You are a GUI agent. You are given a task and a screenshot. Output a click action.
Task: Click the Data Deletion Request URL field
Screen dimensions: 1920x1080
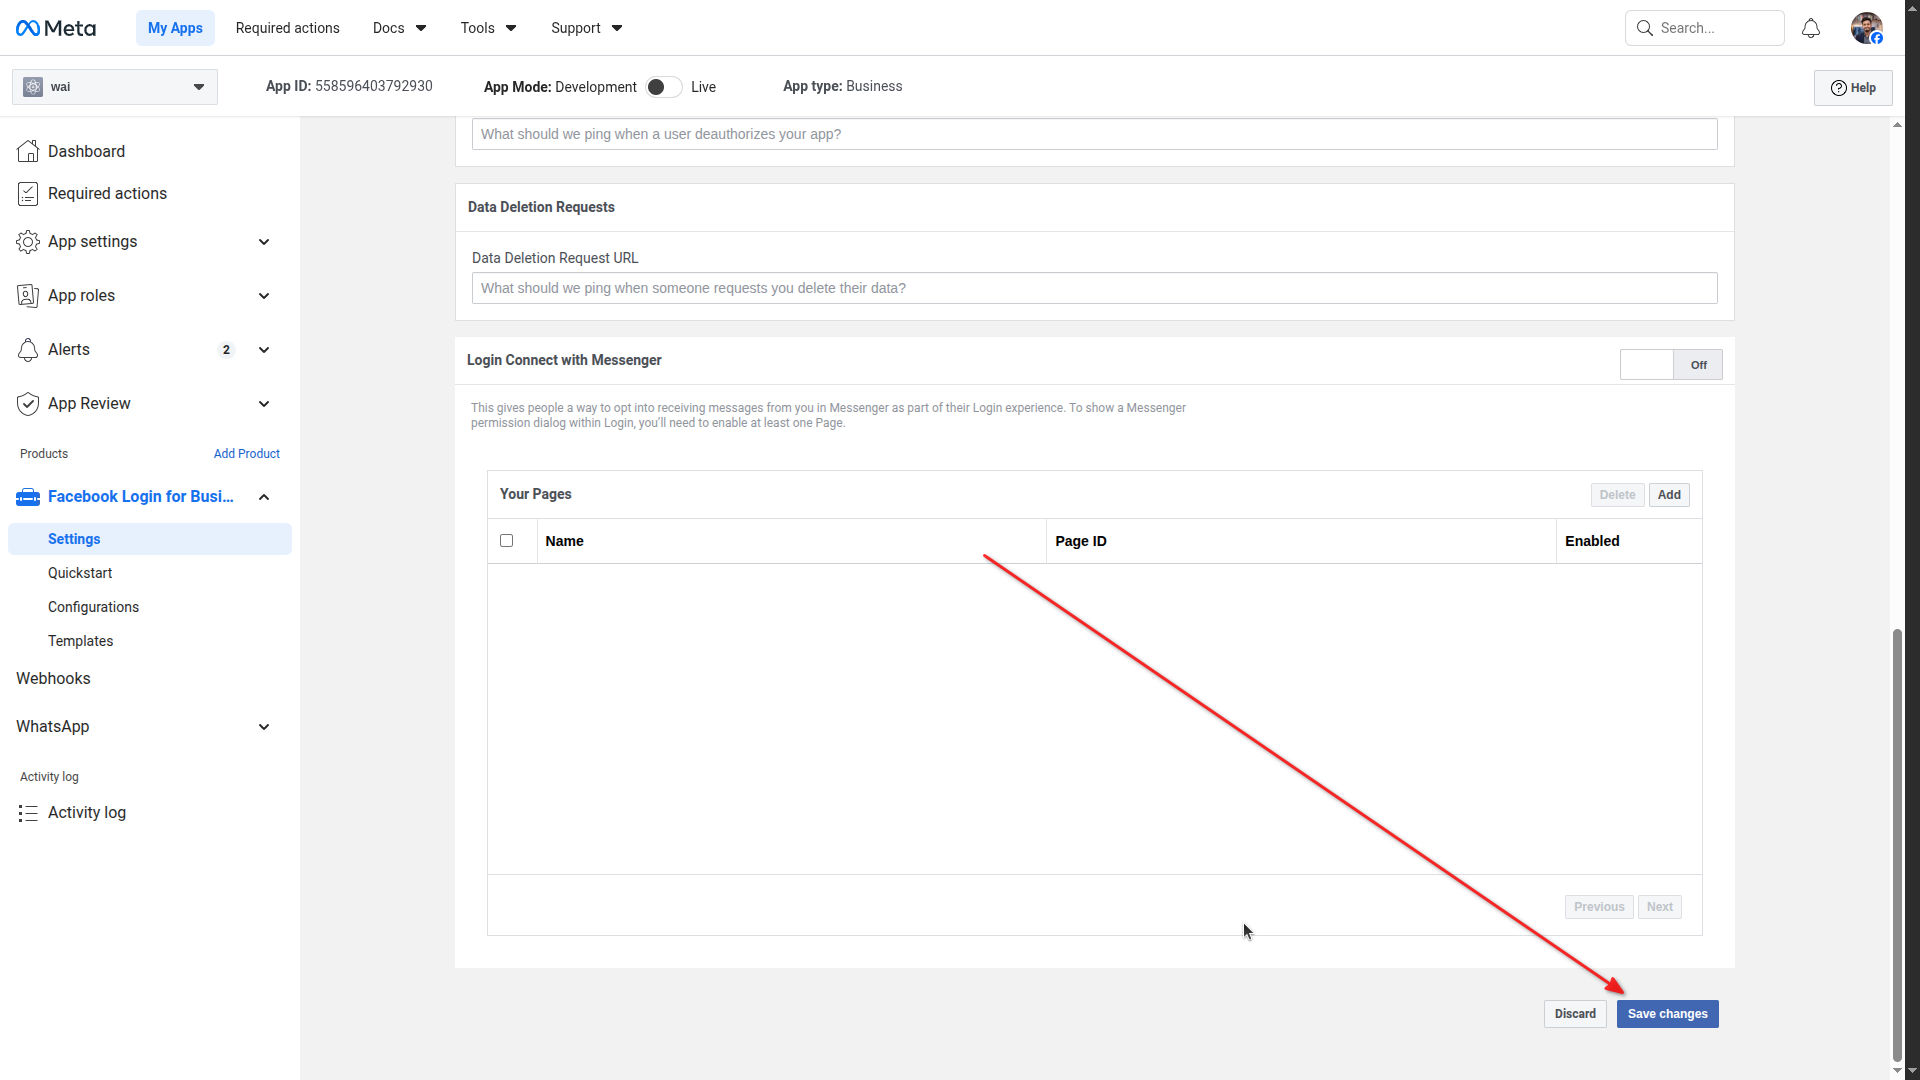tap(1094, 288)
